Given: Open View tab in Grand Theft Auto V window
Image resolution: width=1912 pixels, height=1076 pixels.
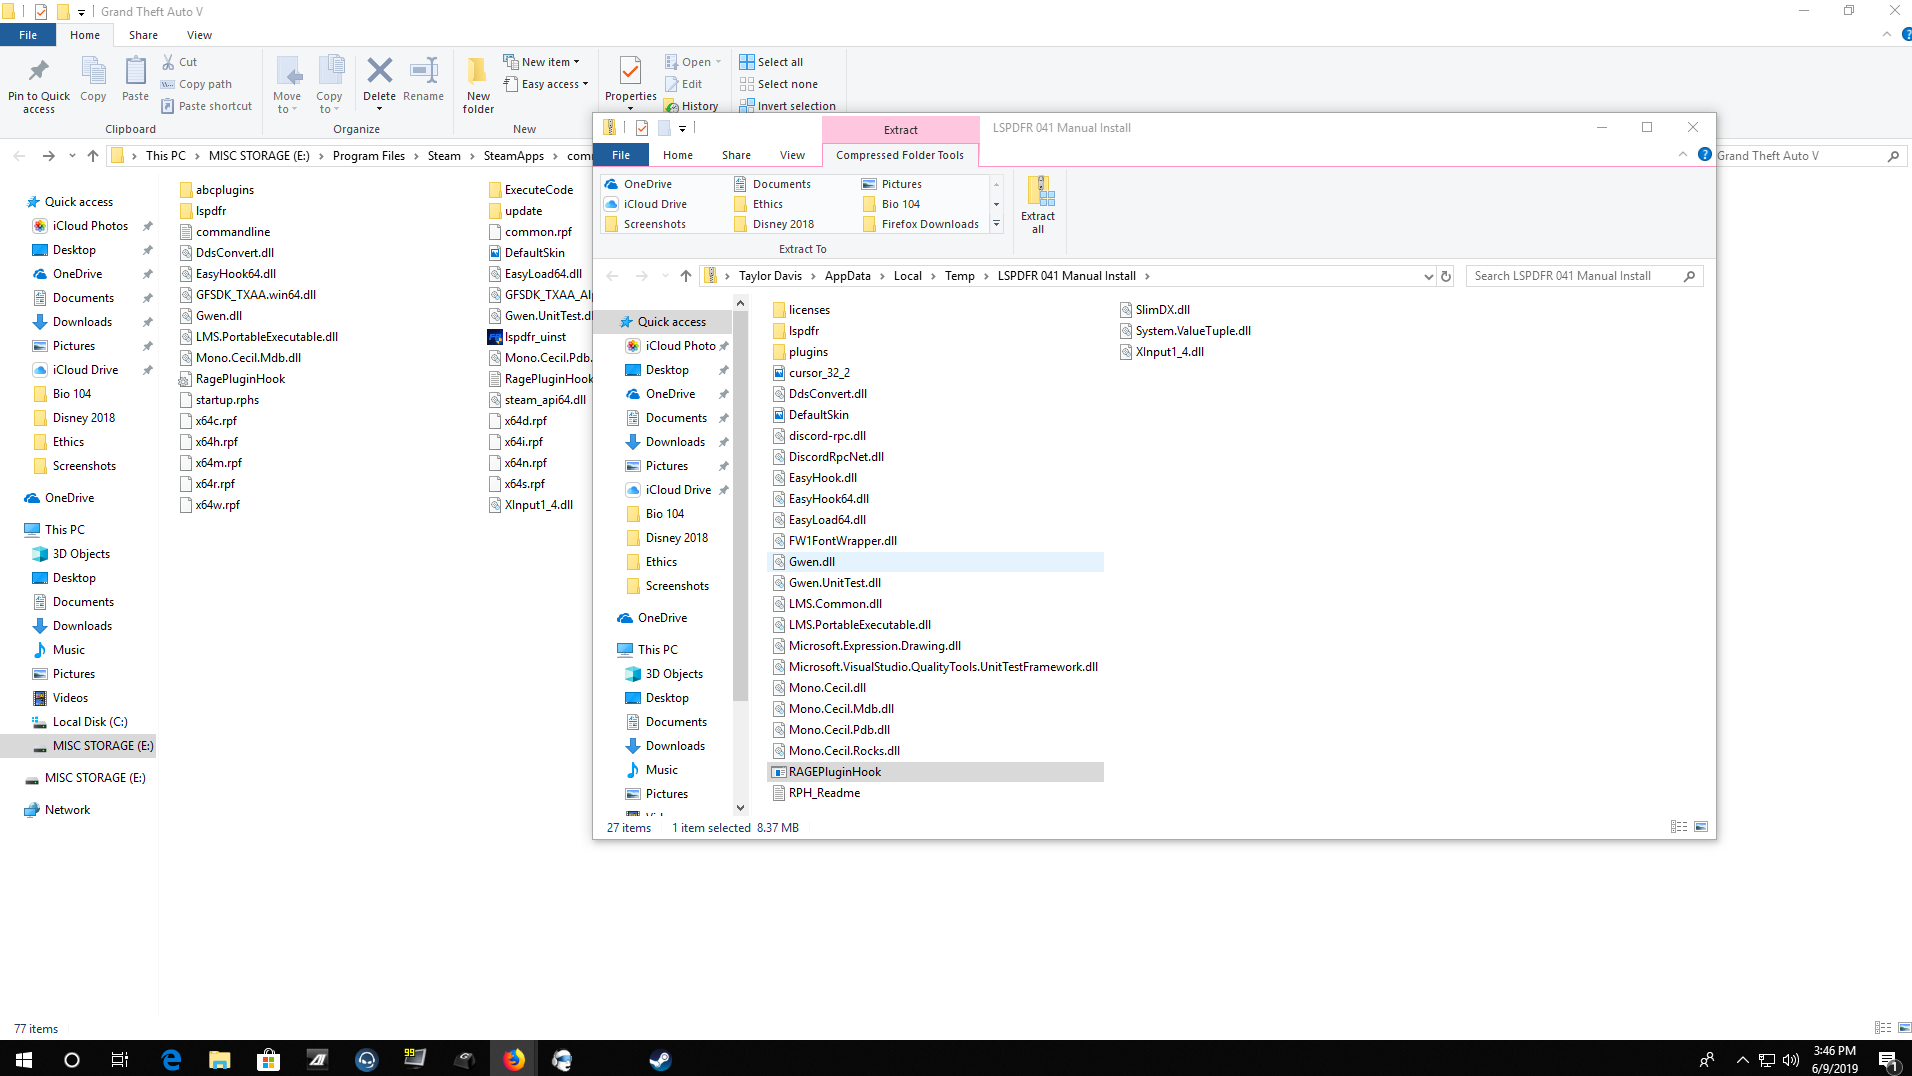Looking at the screenshot, I should click(x=199, y=35).
